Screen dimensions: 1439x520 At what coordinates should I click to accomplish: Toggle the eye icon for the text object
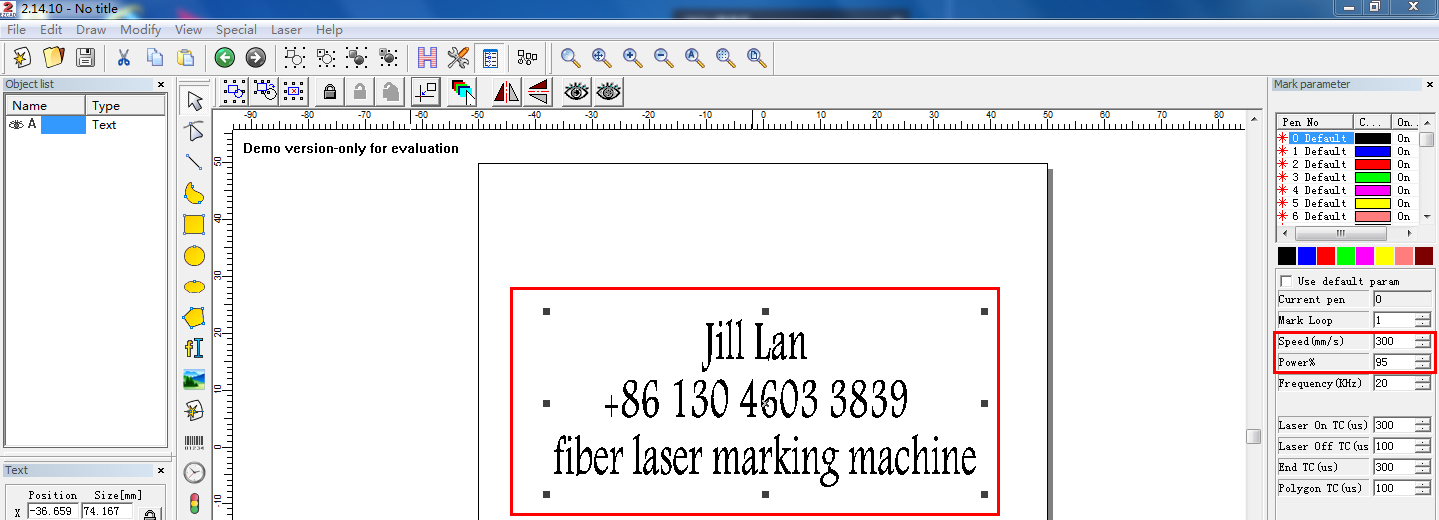(15, 125)
